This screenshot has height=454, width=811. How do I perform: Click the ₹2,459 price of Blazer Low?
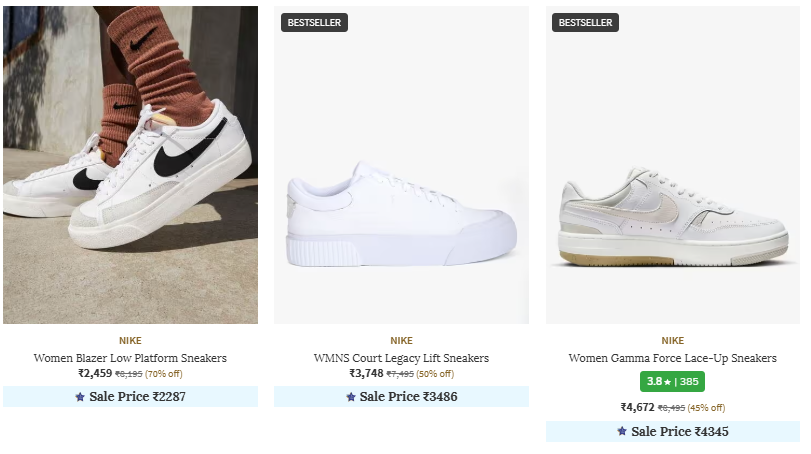pyautogui.click(x=95, y=374)
